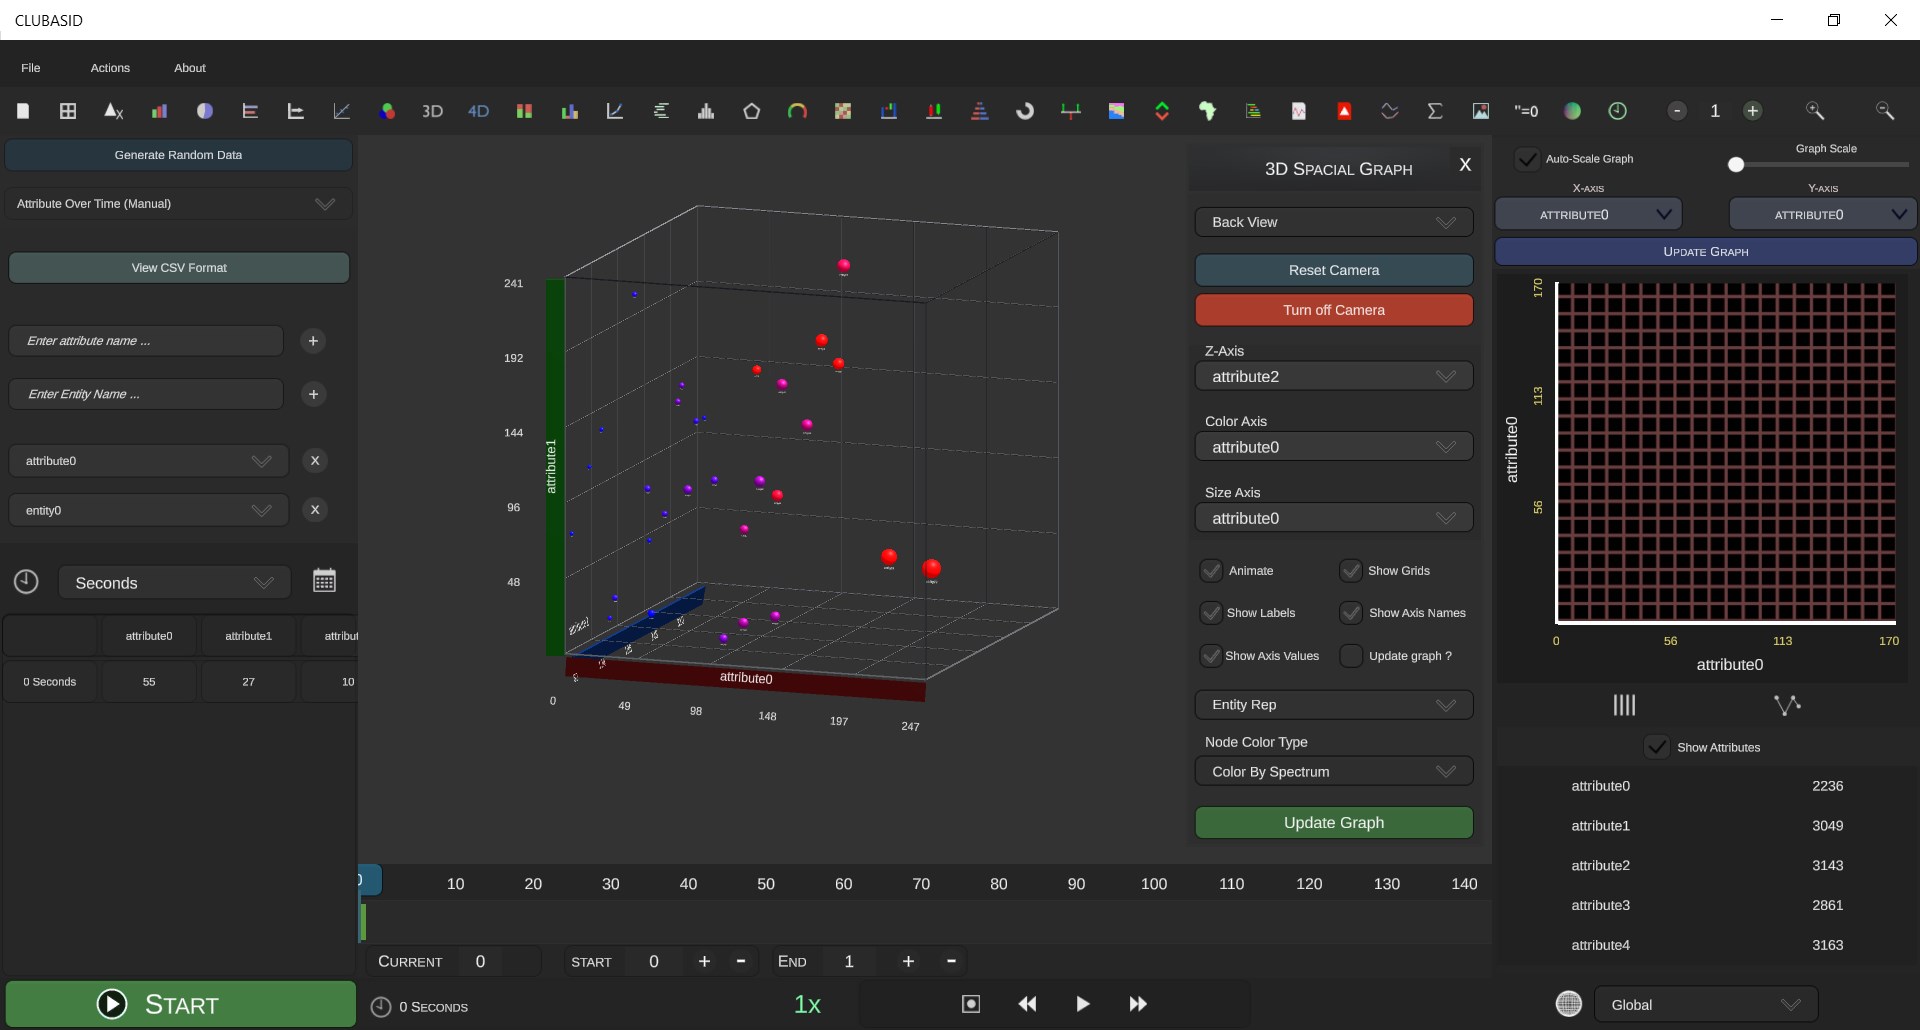Click the new blank document icon
This screenshot has width=1920, height=1030.
coord(23,111)
